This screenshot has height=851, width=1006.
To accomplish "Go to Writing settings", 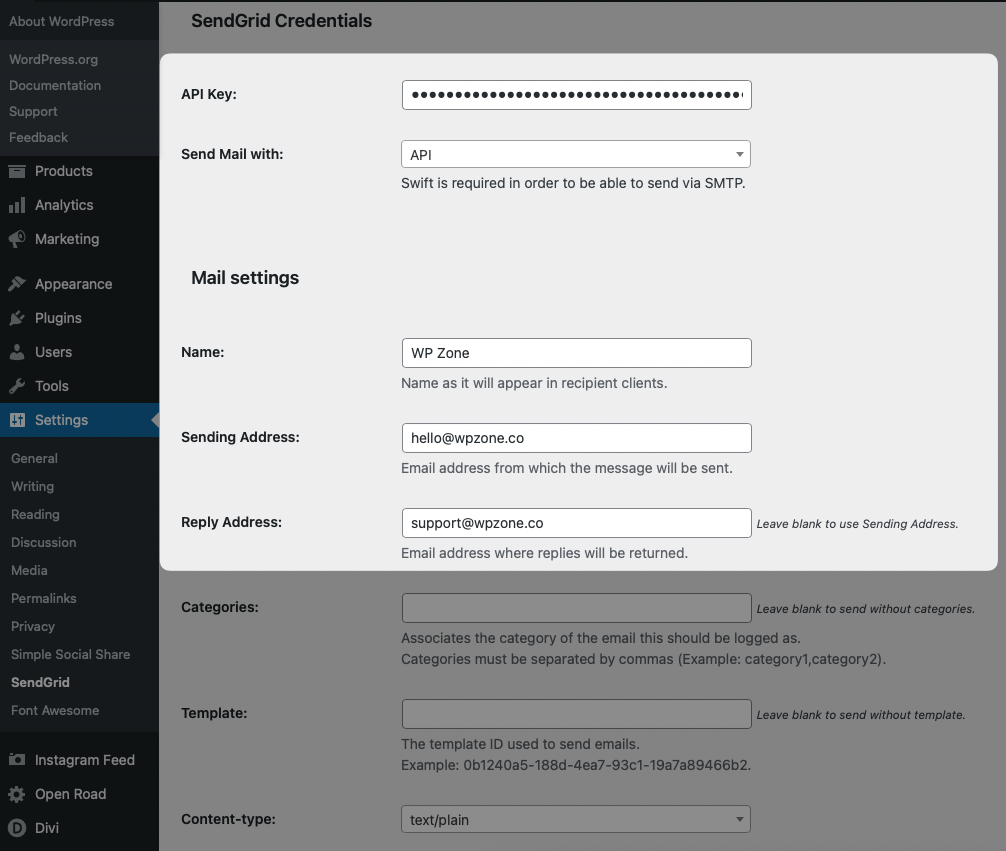I will click(x=33, y=486).
